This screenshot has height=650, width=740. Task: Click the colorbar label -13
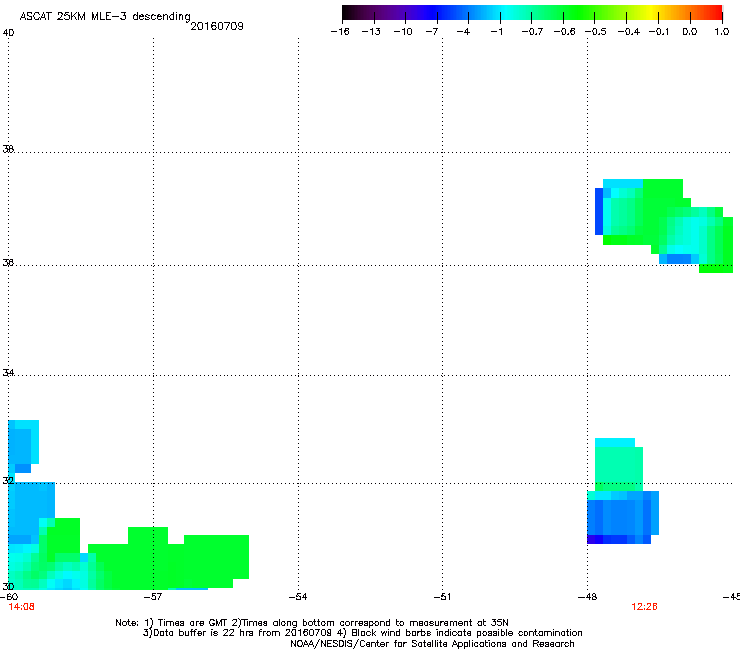pos(371,32)
